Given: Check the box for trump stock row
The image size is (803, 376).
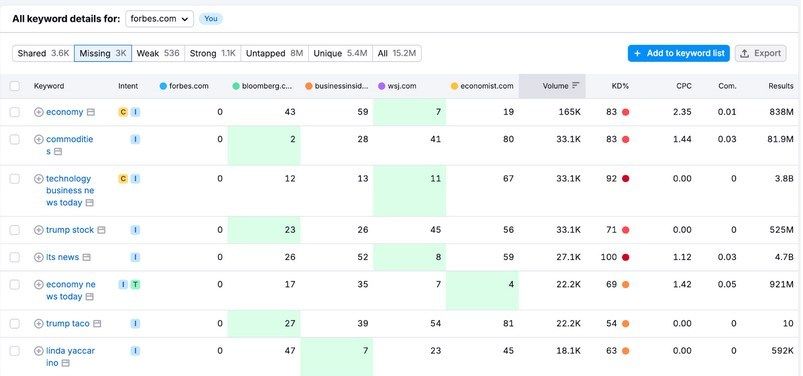Looking at the screenshot, I should tap(15, 230).
